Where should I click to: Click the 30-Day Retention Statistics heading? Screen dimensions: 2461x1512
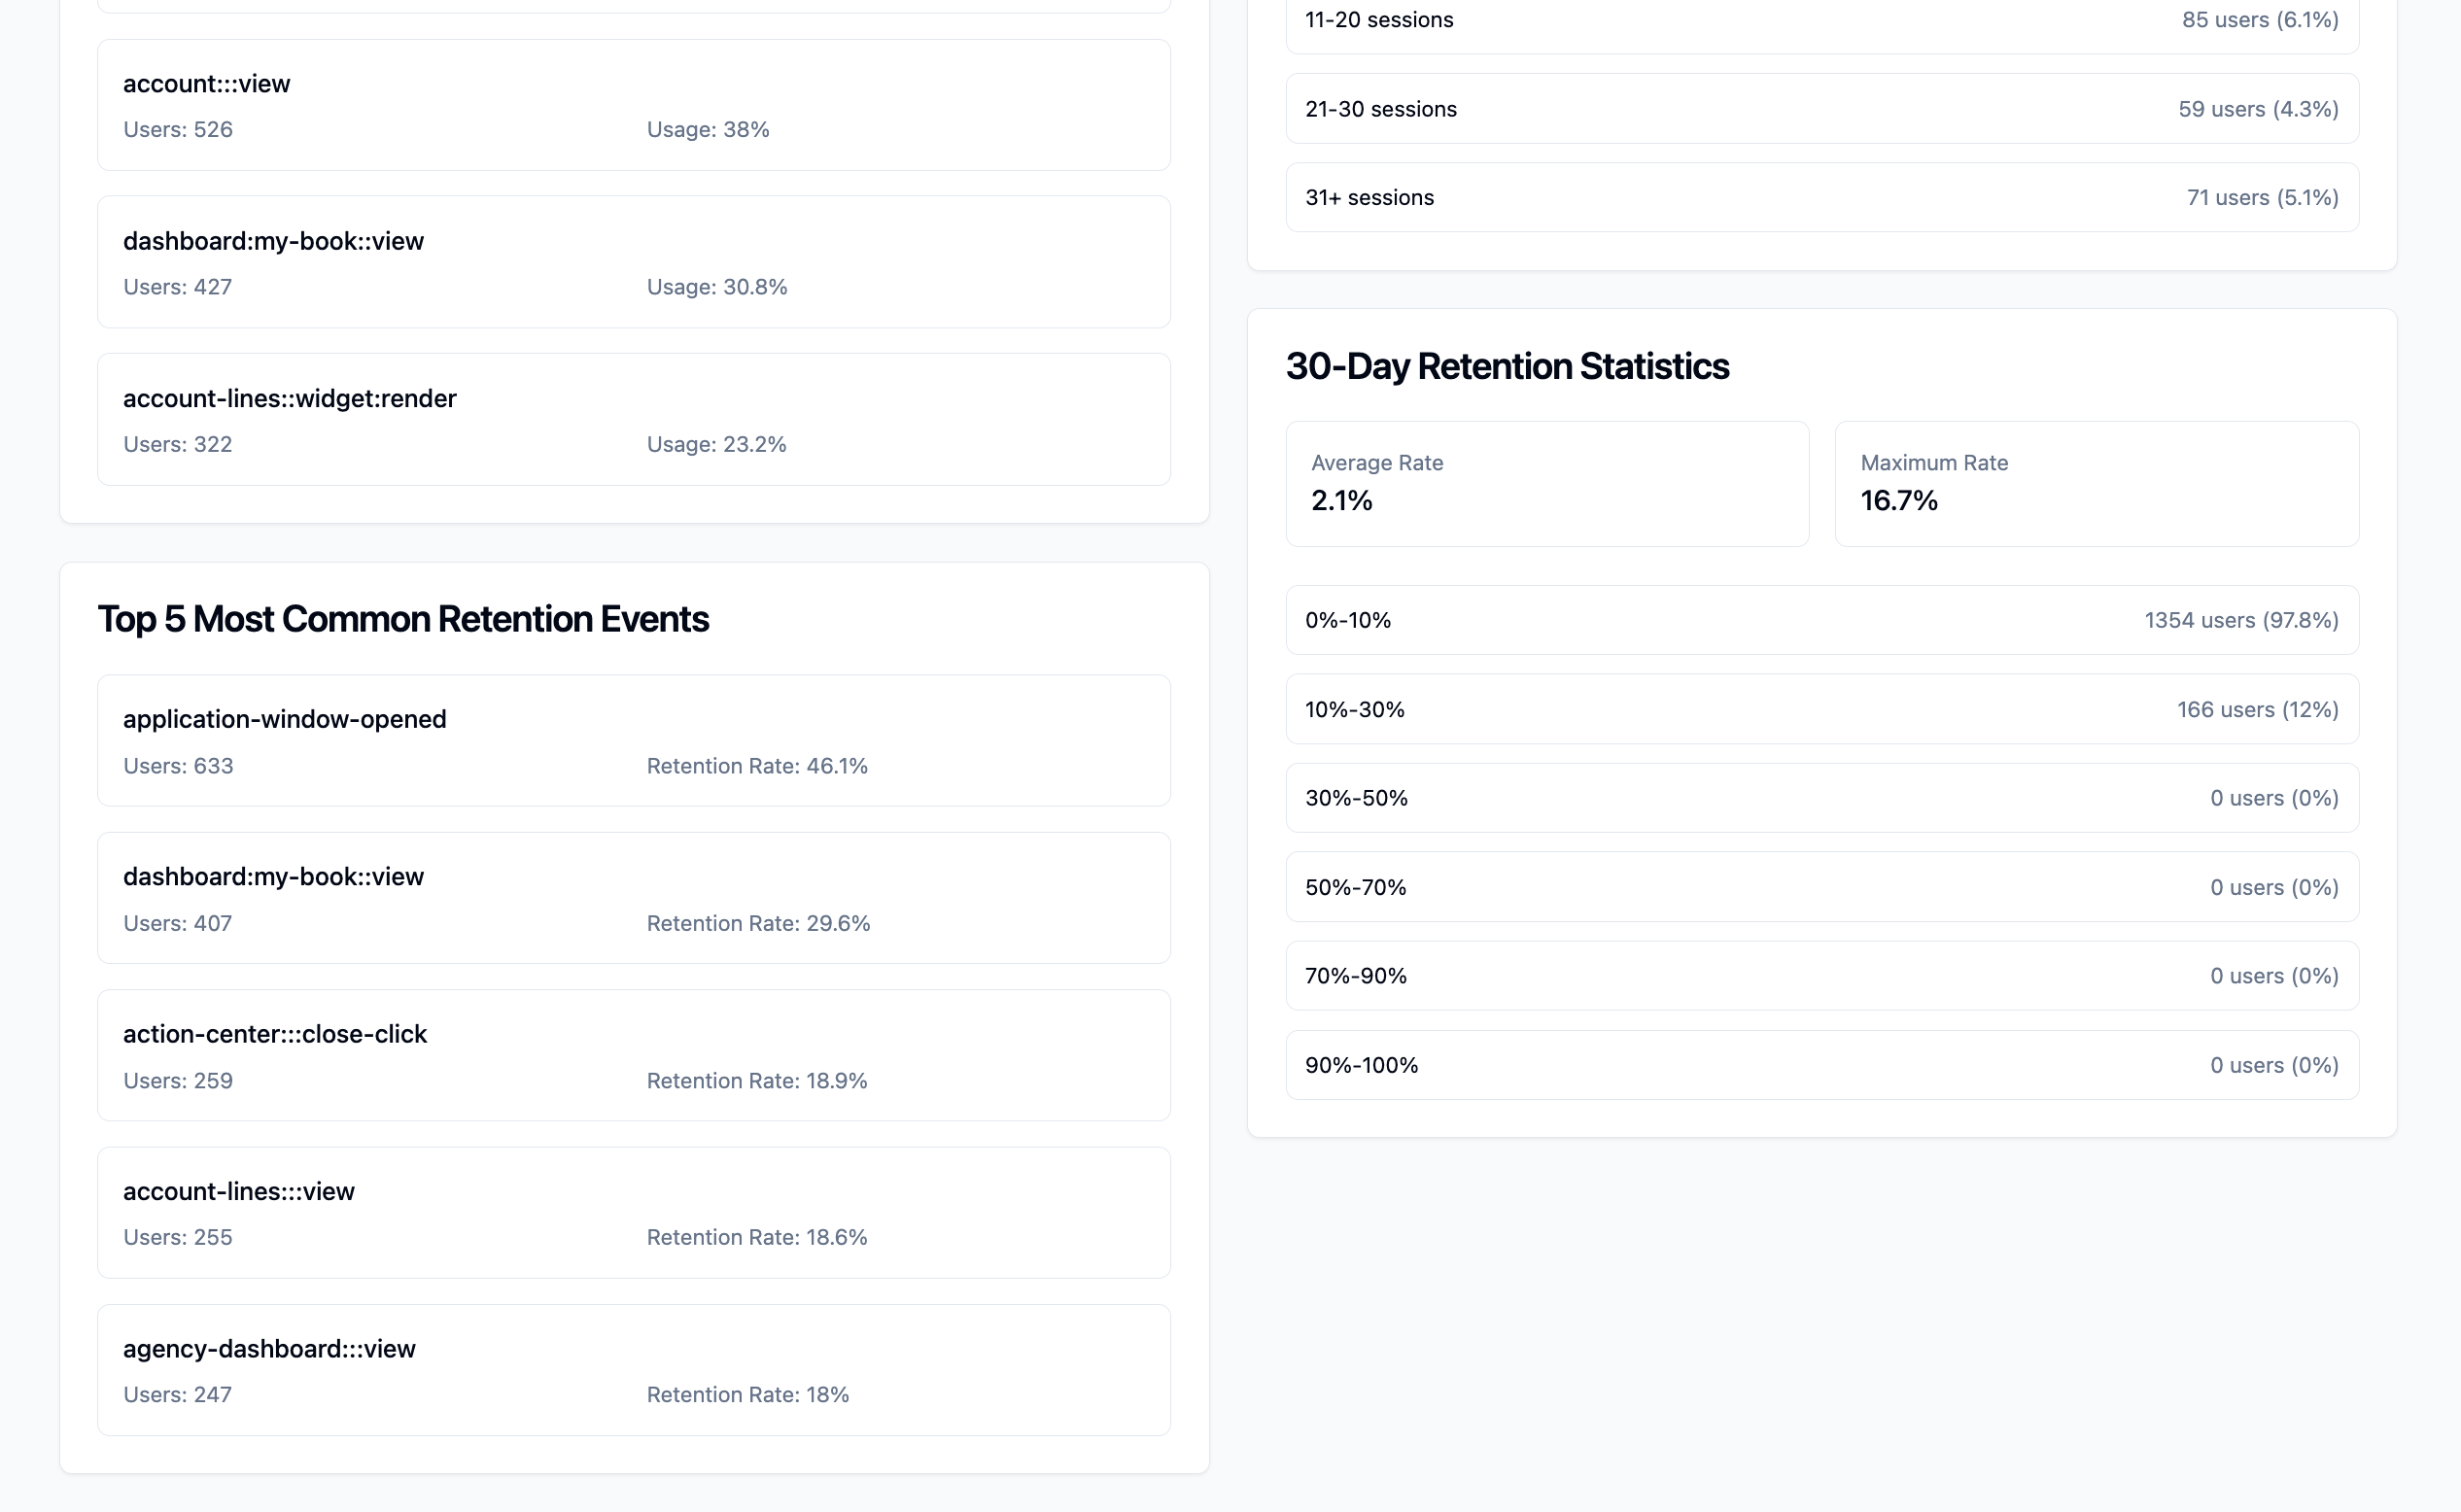point(1506,367)
